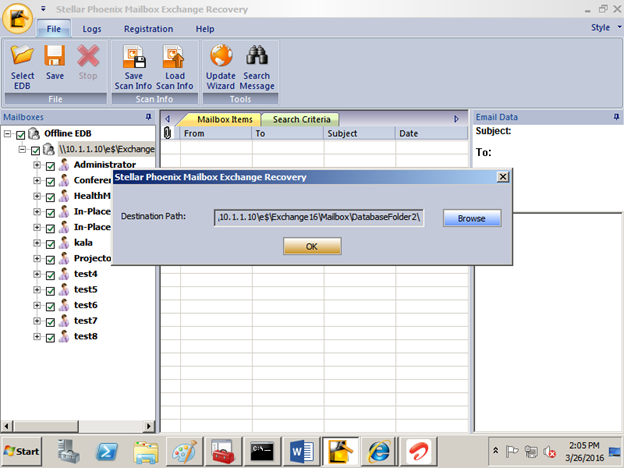Click the Browse button in dialog
The image size is (624, 468).
[x=472, y=218]
